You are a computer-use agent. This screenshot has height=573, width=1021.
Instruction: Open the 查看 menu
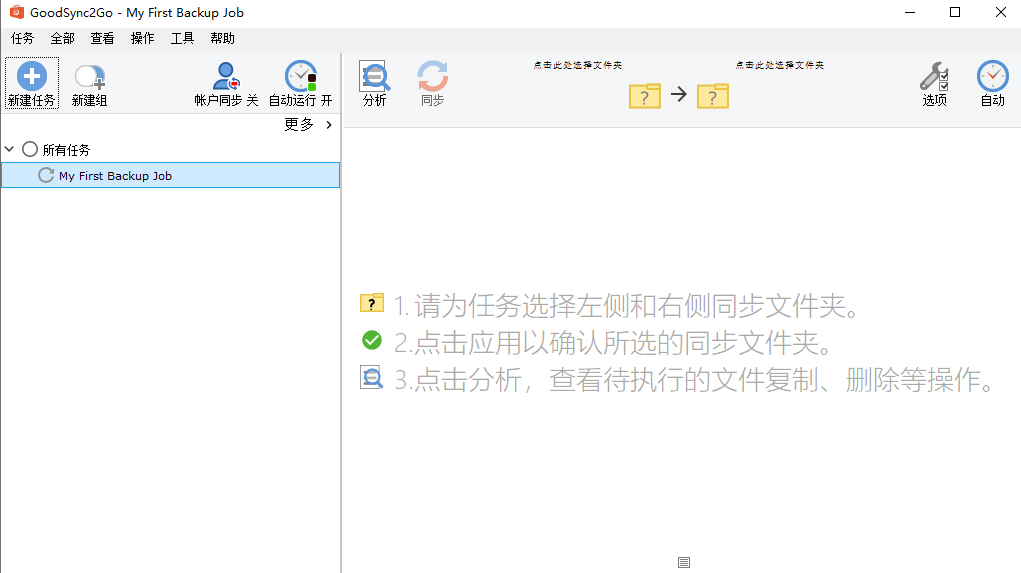coord(102,38)
